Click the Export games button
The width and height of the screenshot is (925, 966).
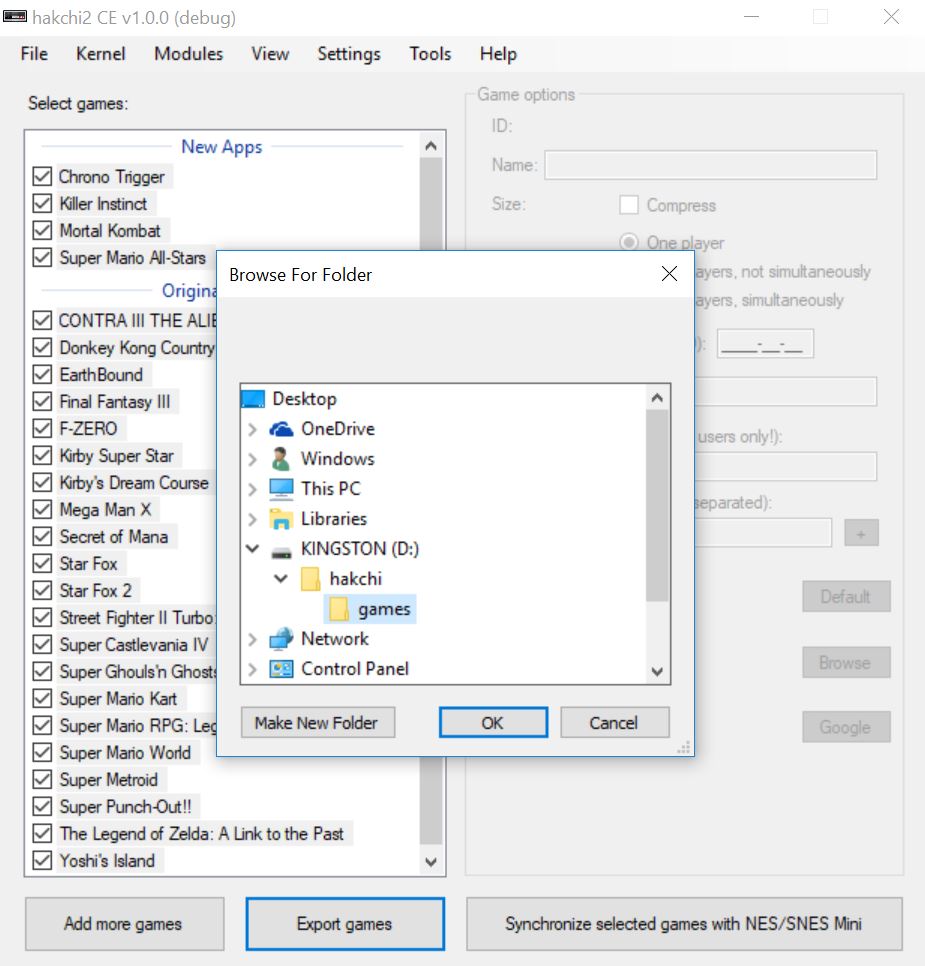[345, 924]
